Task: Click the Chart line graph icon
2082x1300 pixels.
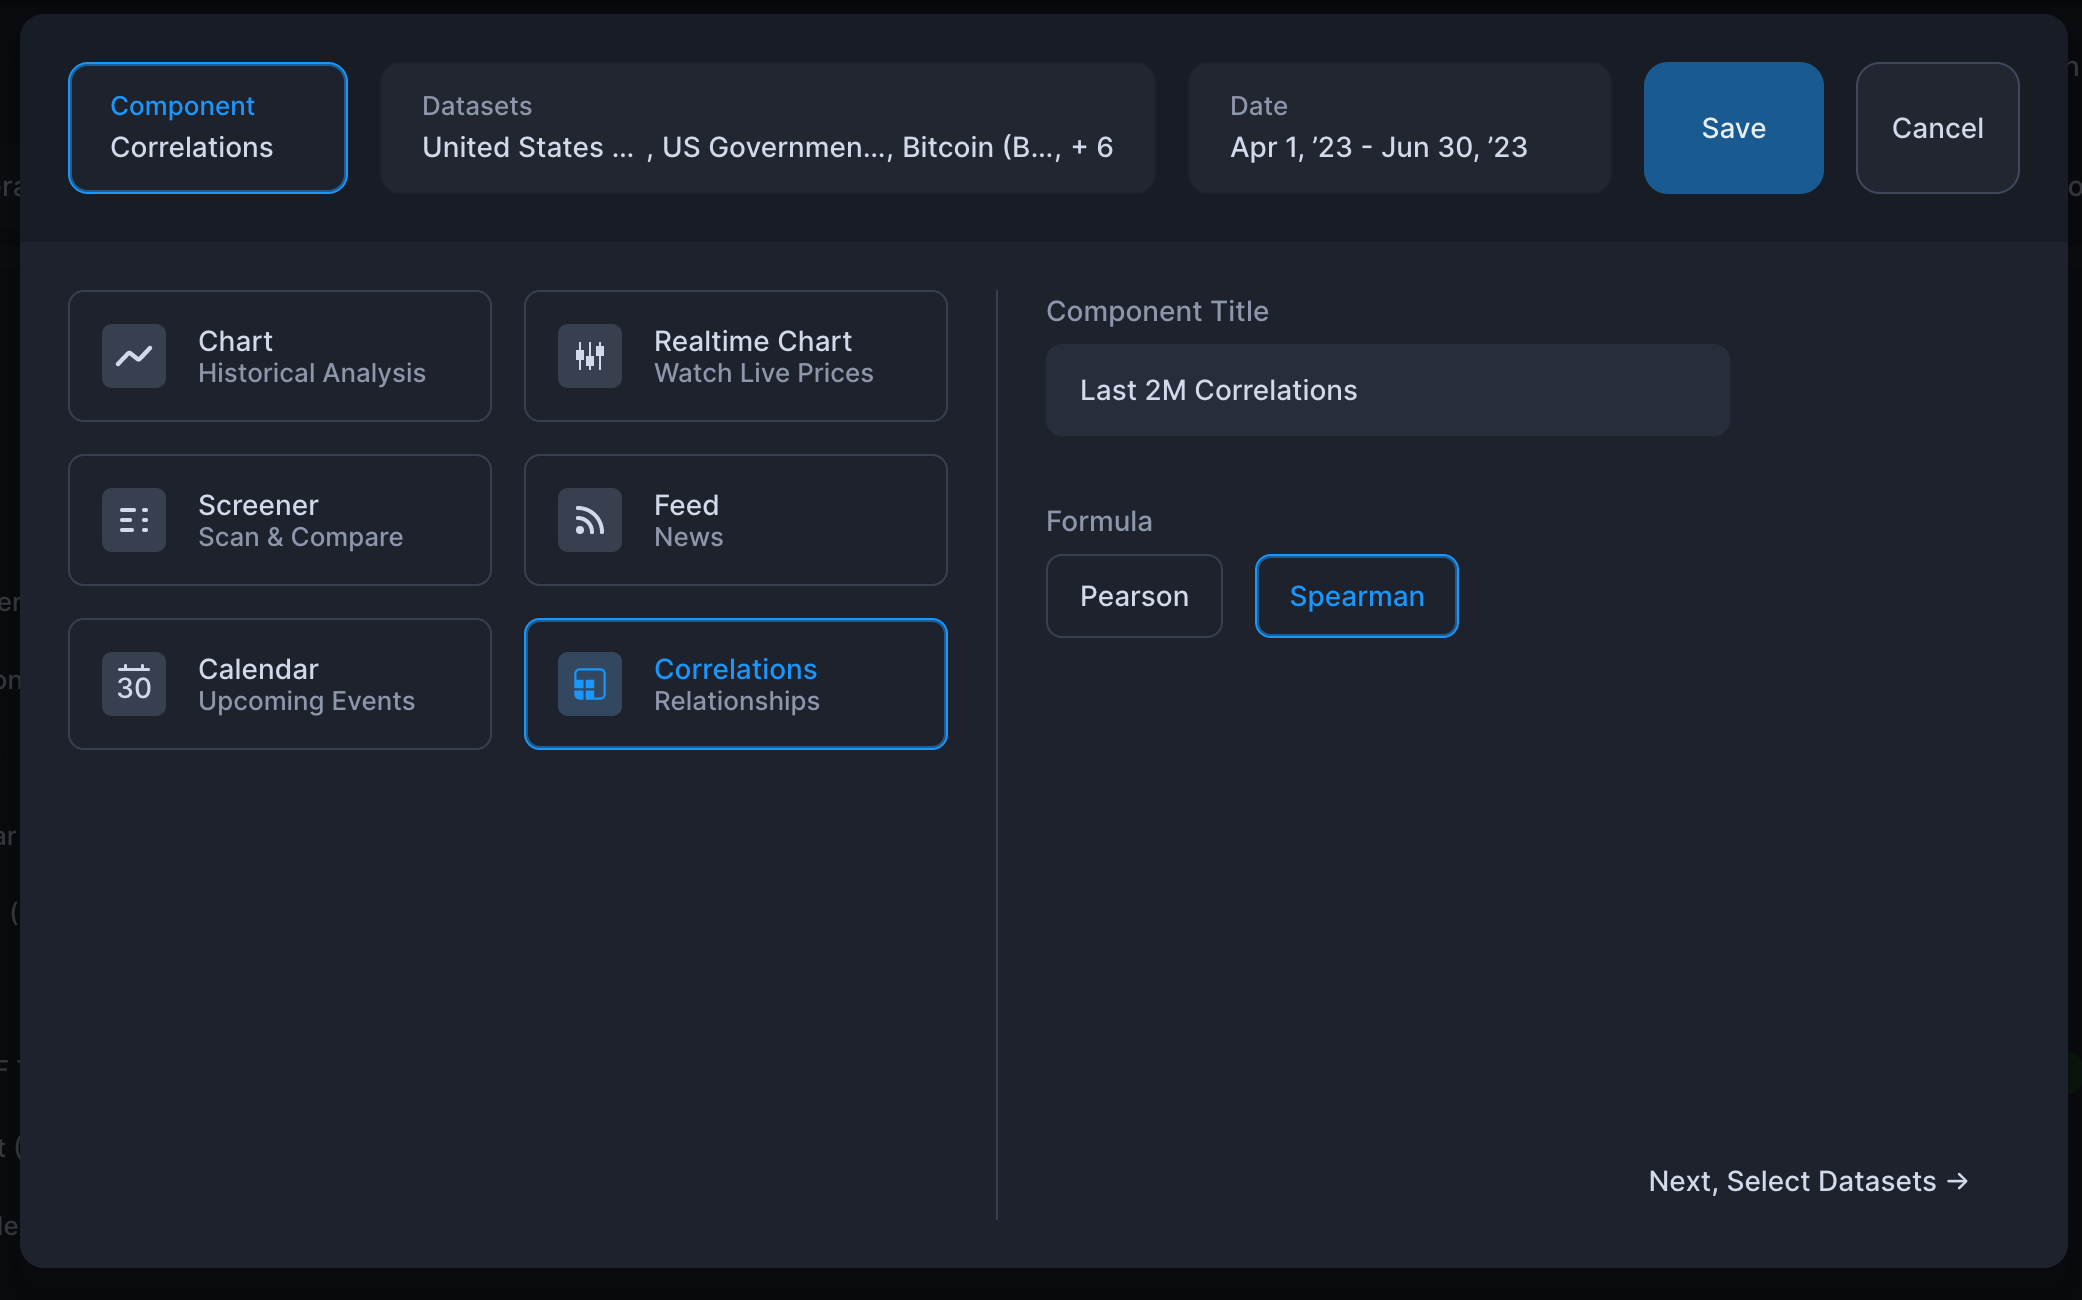Action: [x=134, y=356]
